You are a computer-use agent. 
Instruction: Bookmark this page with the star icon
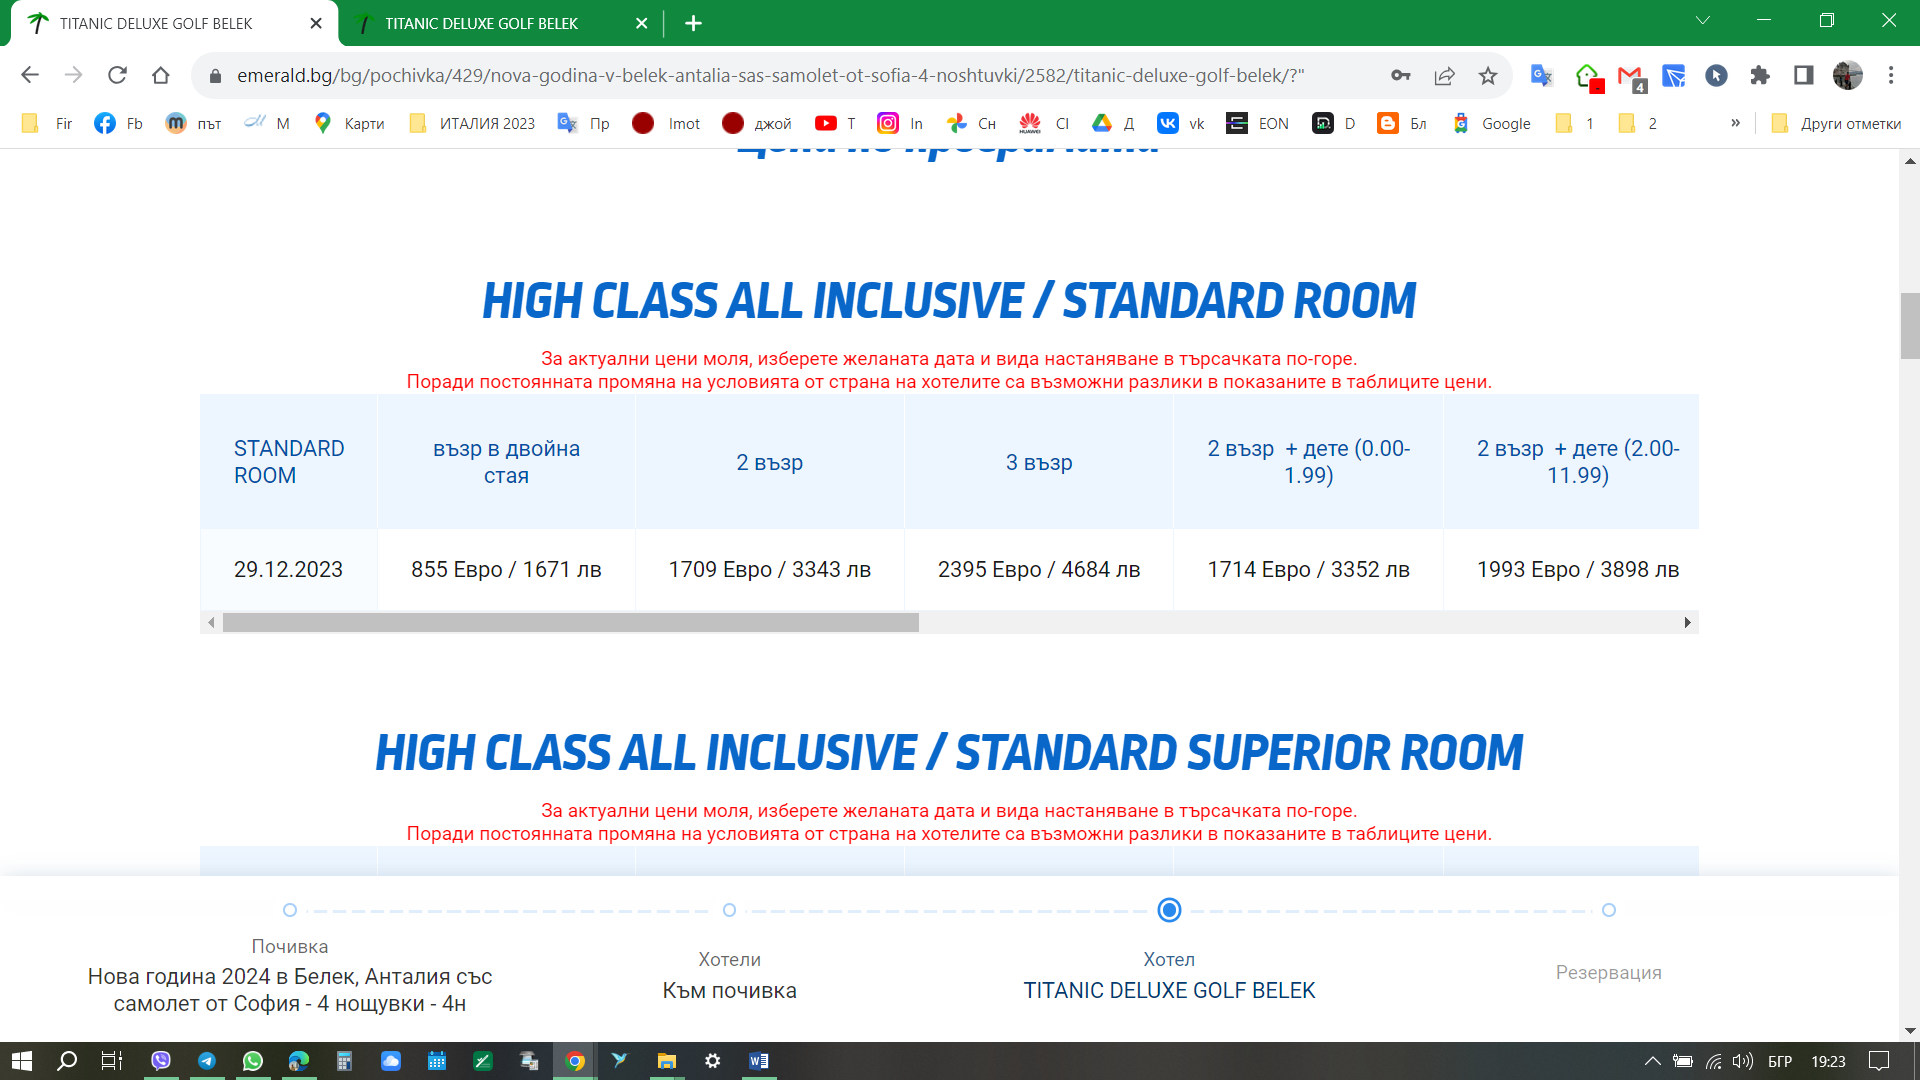[1488, 75]
